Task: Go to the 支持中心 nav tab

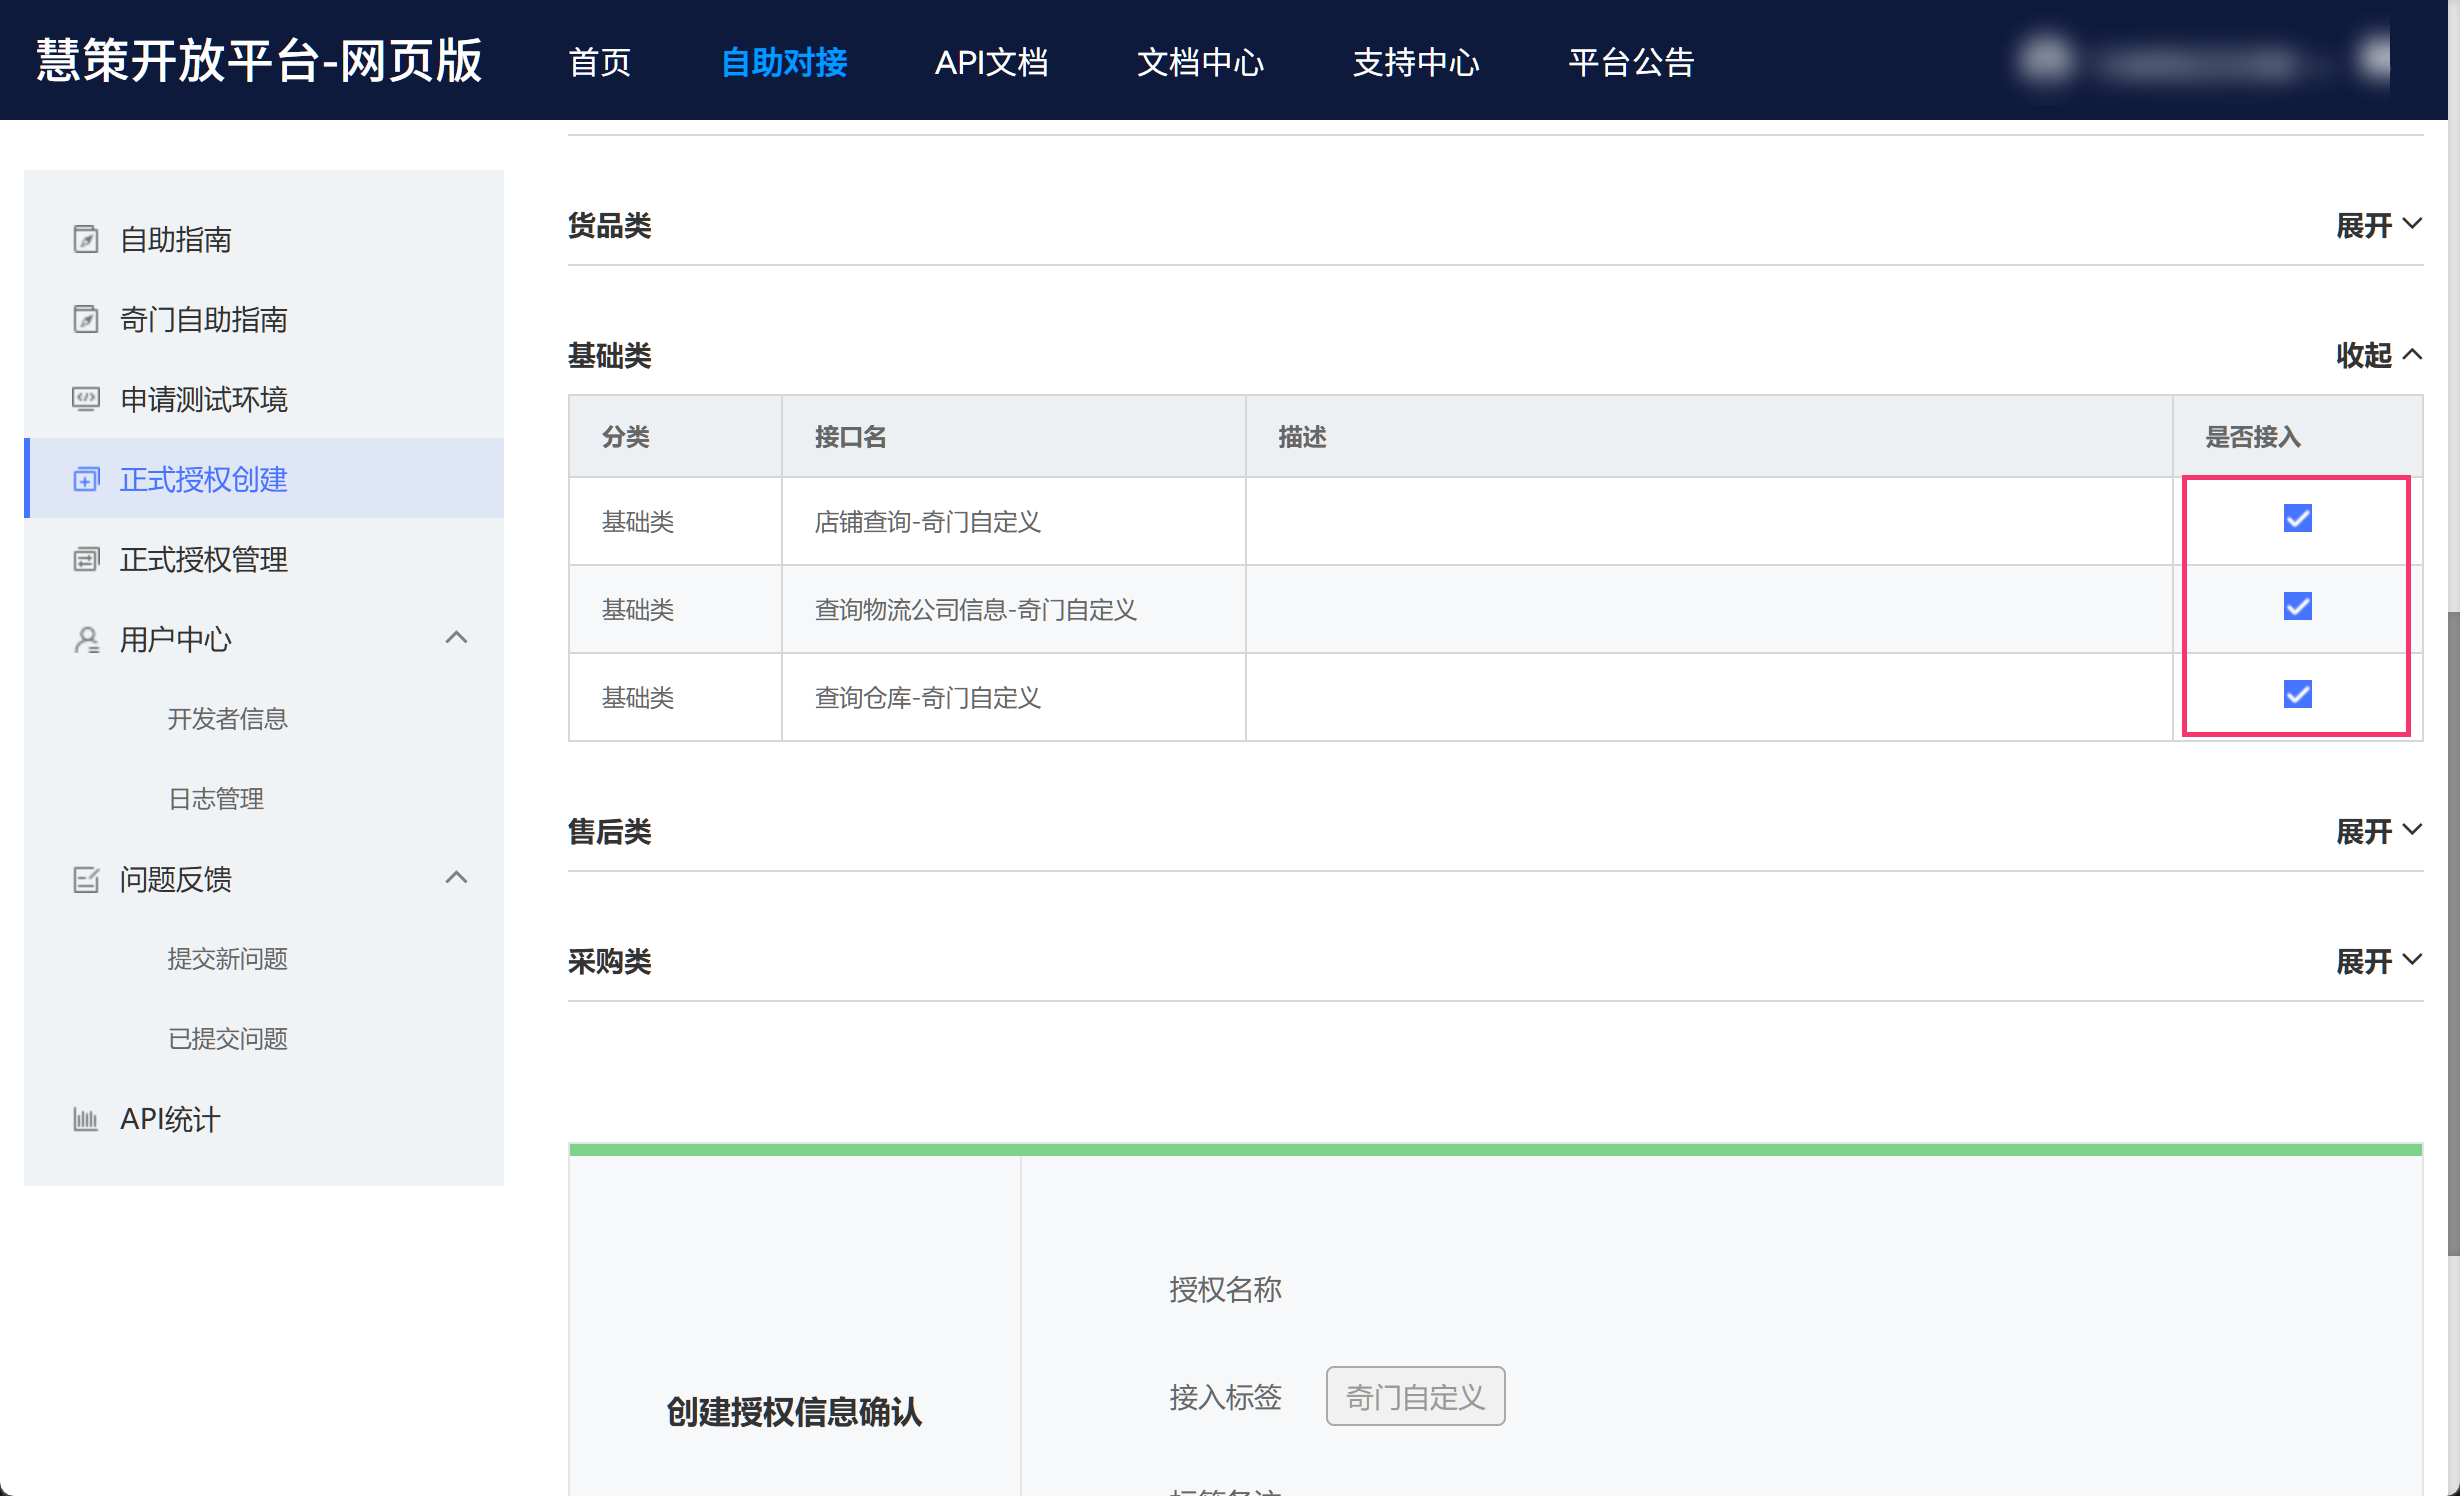Action: (x=1415, y=62)
